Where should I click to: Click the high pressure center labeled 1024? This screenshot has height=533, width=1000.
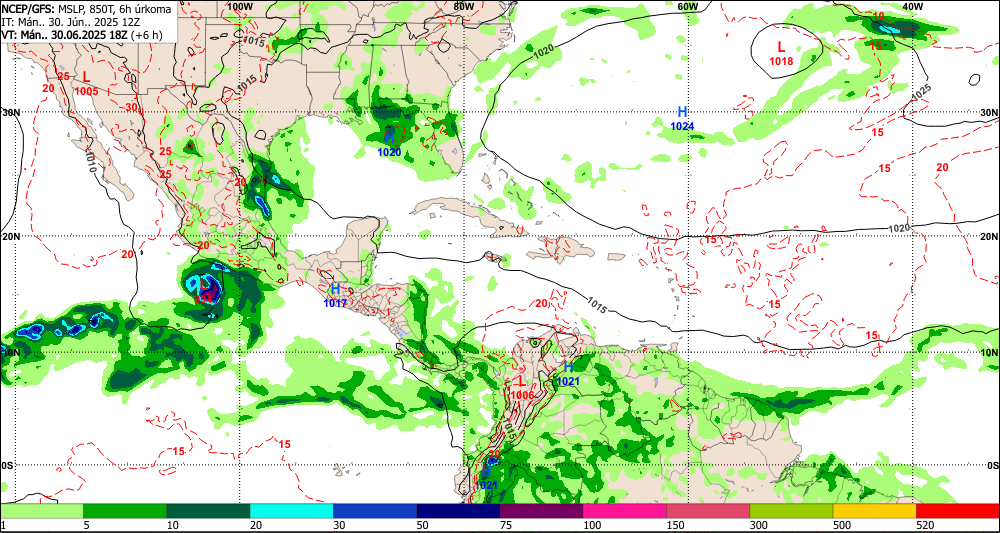click(x=682, y=119)
